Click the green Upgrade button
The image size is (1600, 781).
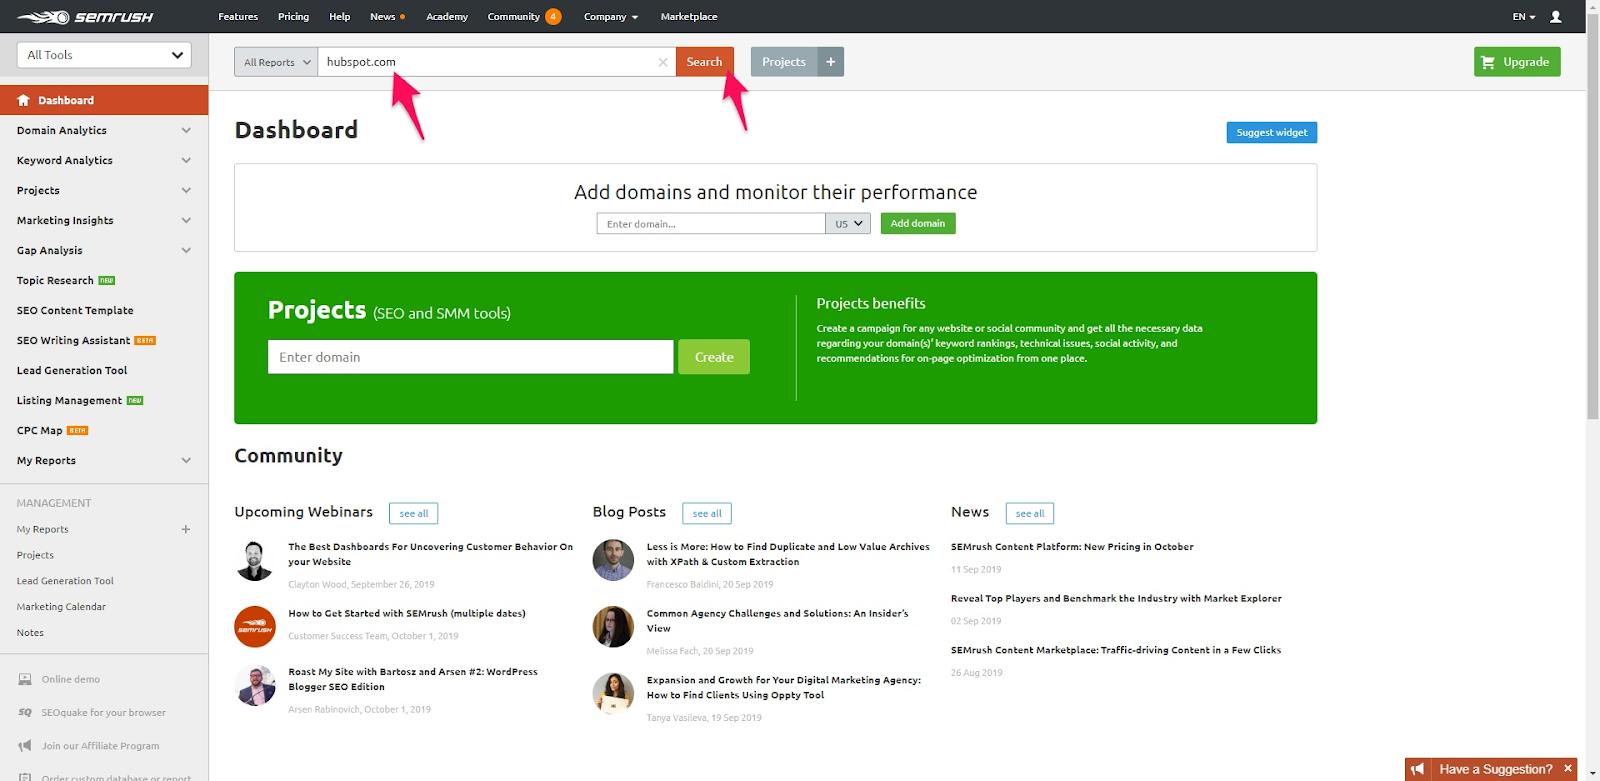coord(1517,62)
